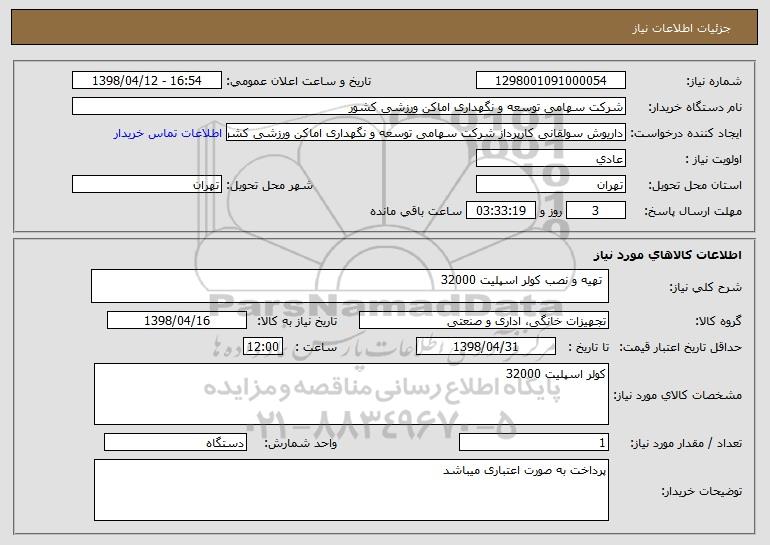
Task: Click the label واحد شمارش
Action: (301, 443)
